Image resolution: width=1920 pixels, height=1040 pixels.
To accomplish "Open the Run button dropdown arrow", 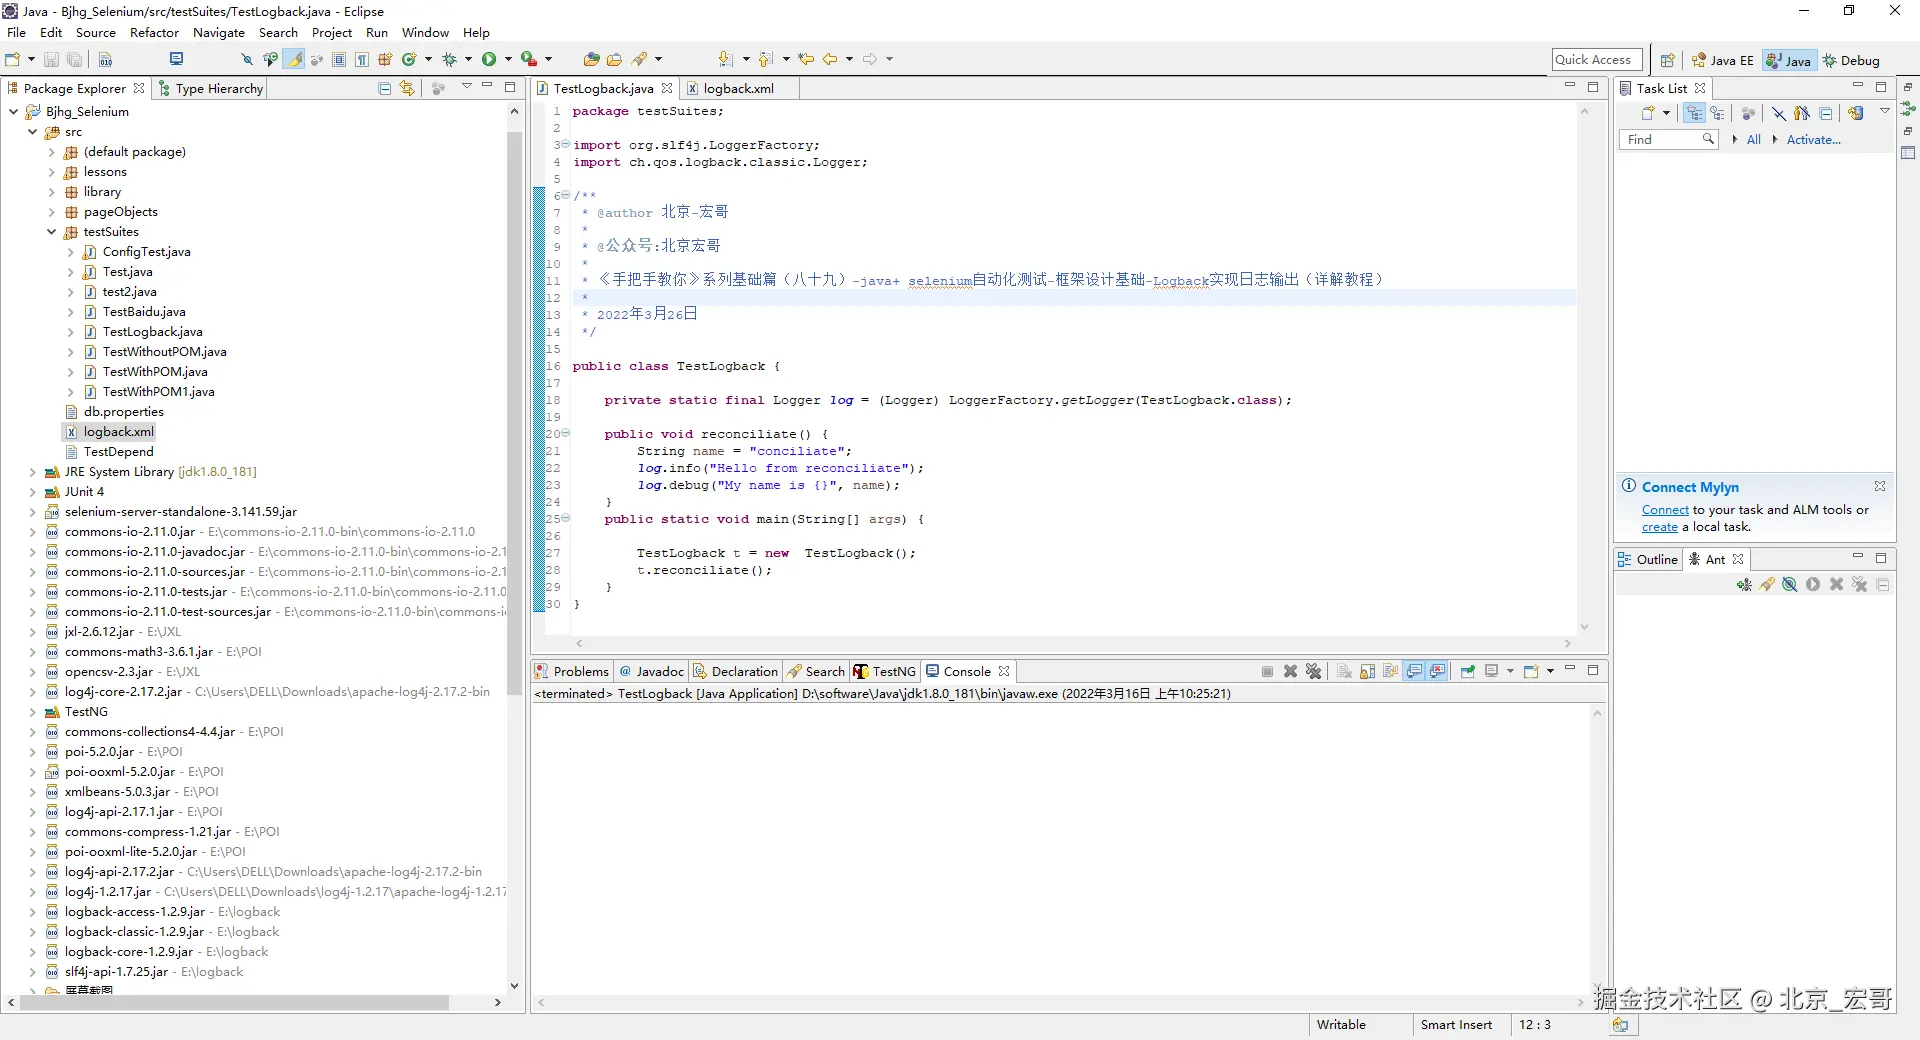I will pos(508,60).
